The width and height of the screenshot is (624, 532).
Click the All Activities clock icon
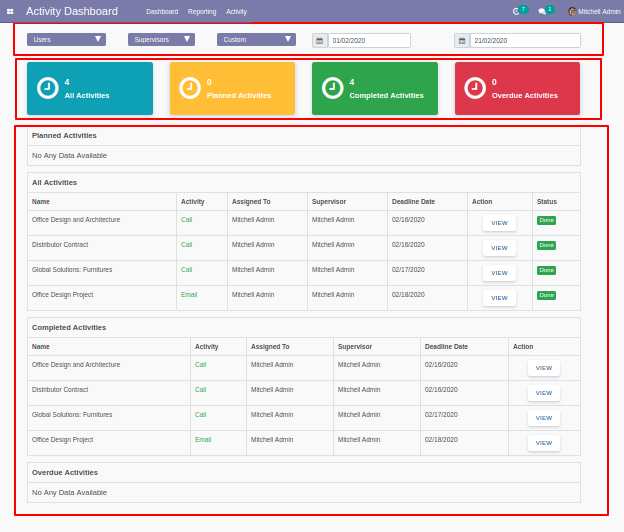coord(48,88)
